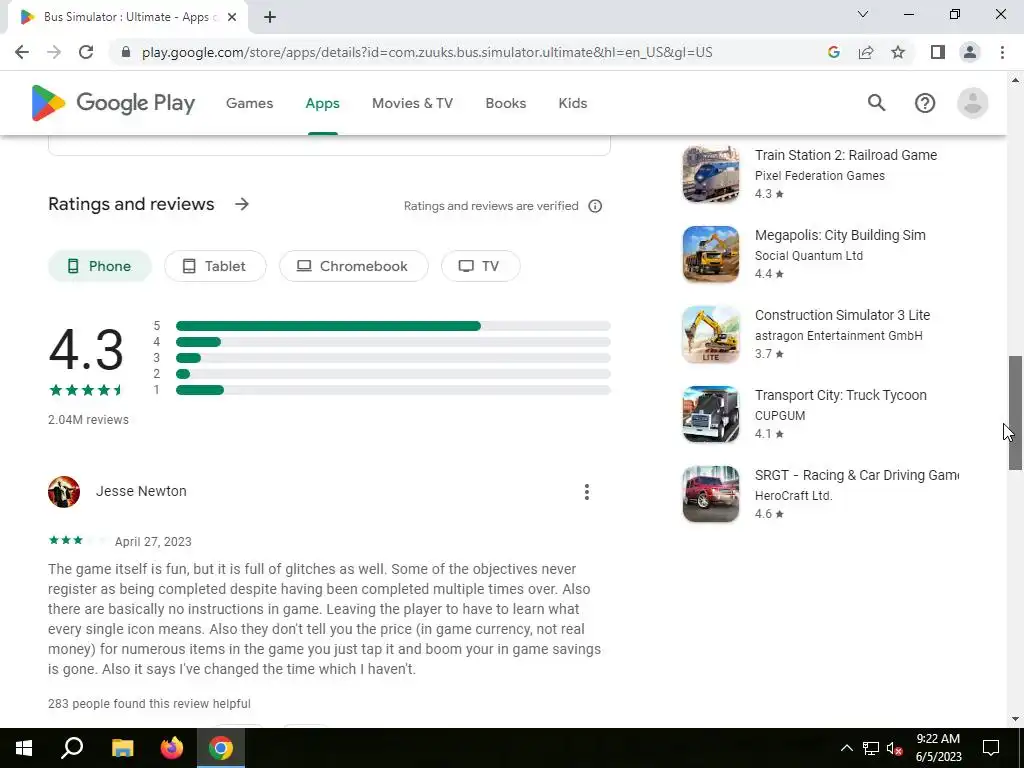Click the Ratings and reviews heading
This screenshot has width=1024, height=768.
point(131,204)
